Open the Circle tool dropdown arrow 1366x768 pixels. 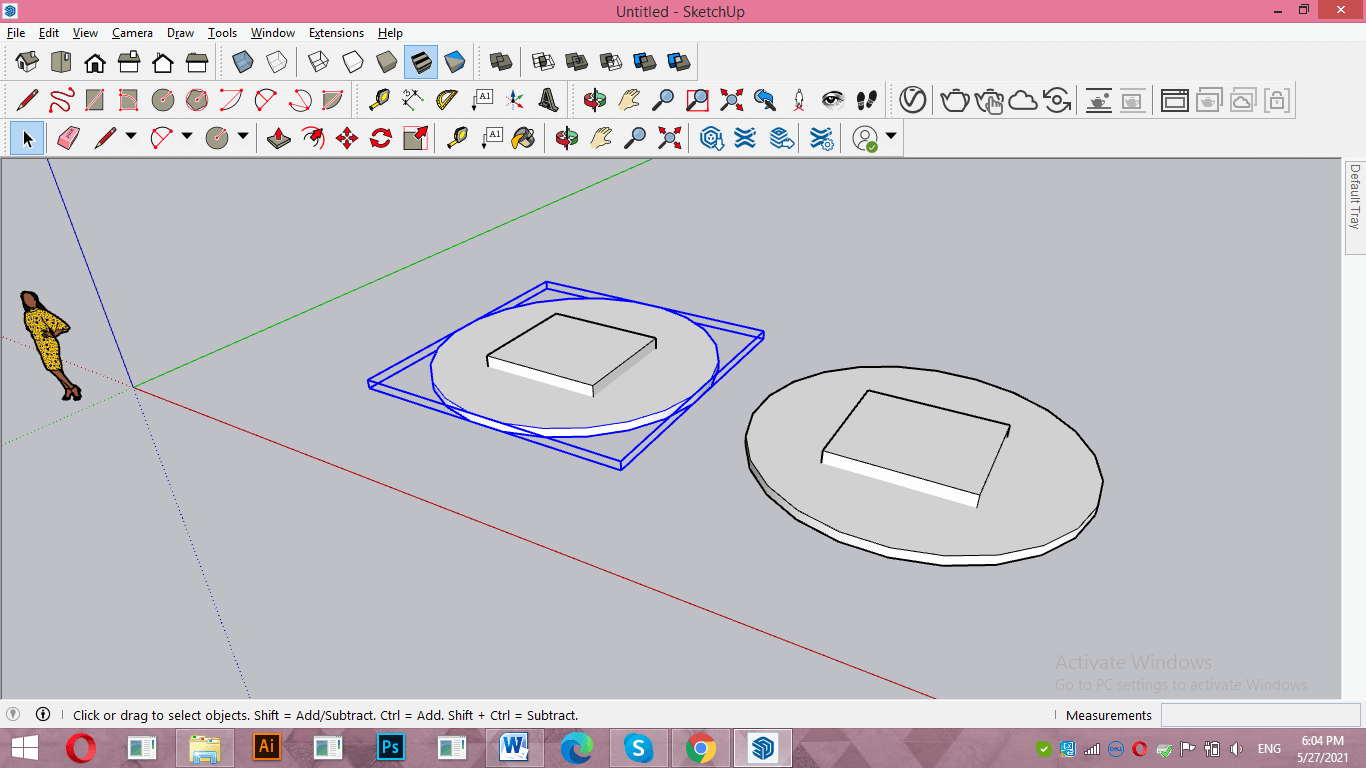[243, 136]
